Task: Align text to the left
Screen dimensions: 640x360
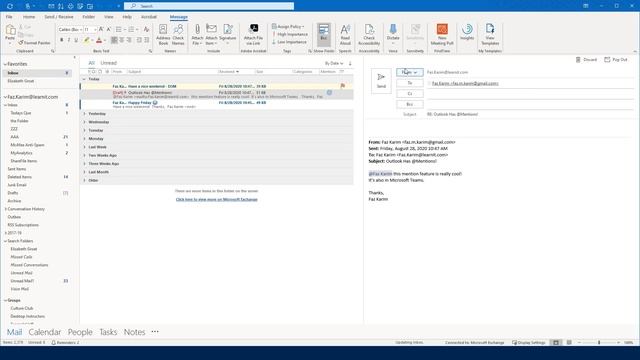Action: click(x=114, y=40)
